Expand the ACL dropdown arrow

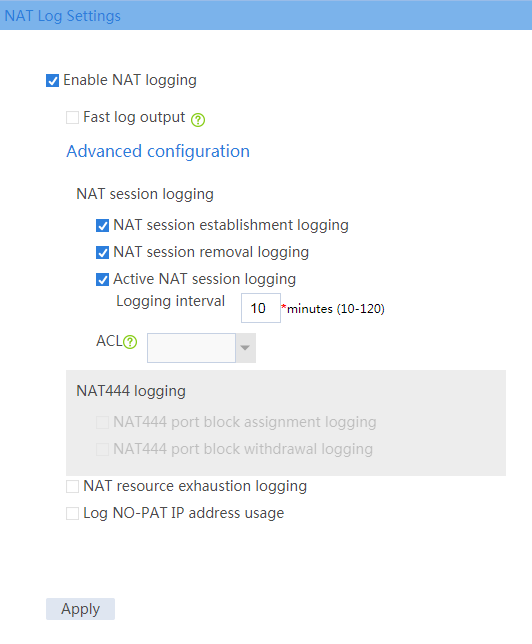click(x=245, y=348)
